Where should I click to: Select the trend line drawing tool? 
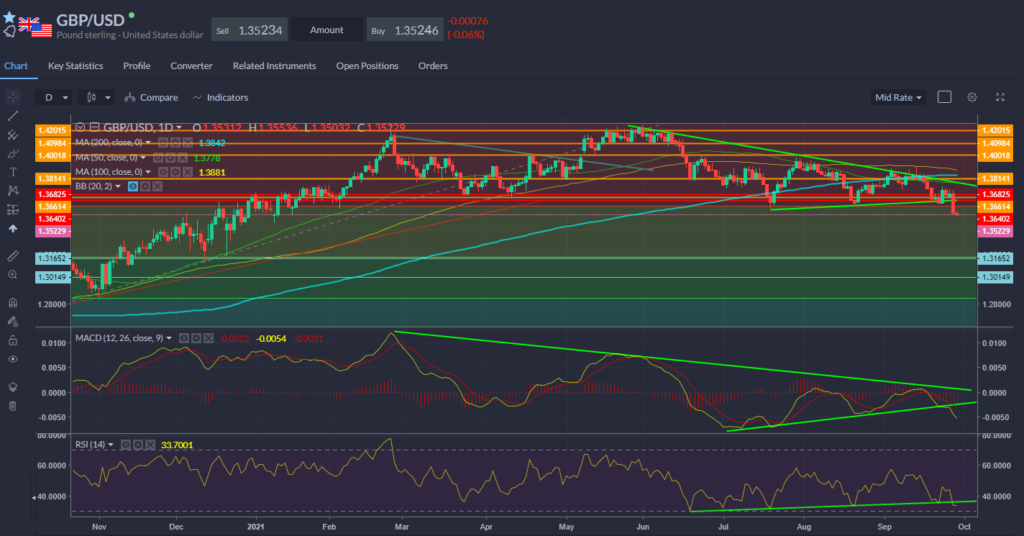pyautogui.click(x=12, y=116)
